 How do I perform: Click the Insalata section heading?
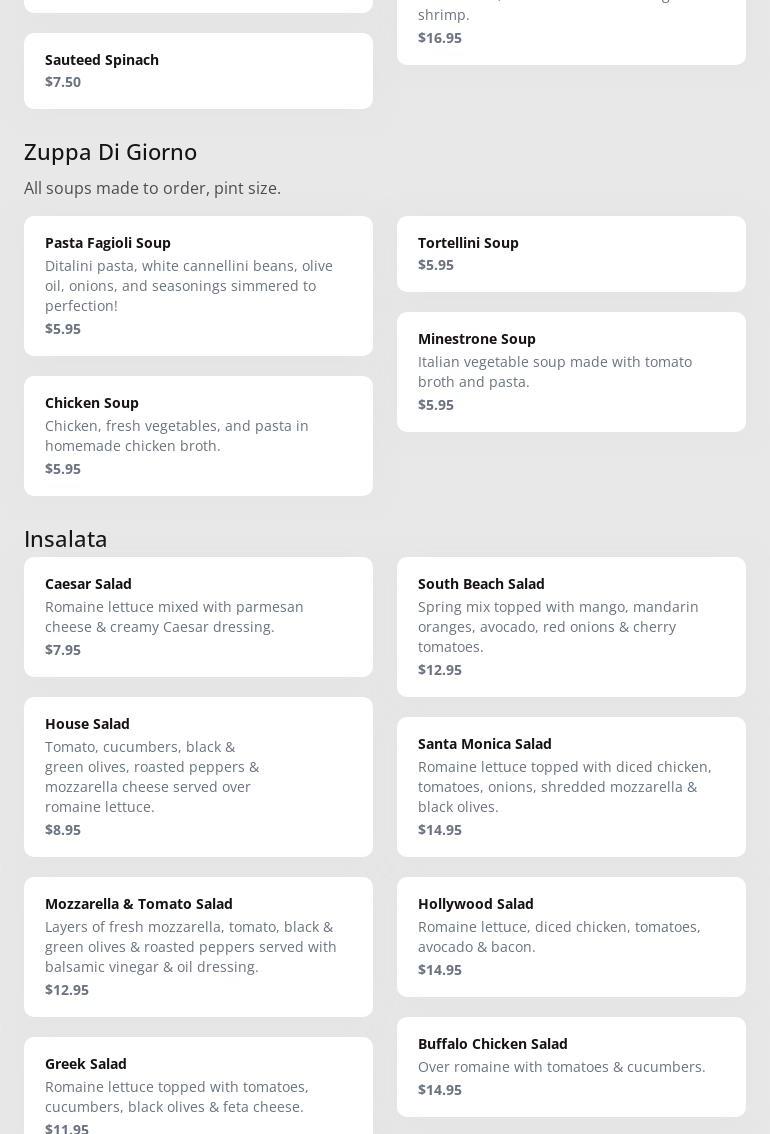(66, 538)
